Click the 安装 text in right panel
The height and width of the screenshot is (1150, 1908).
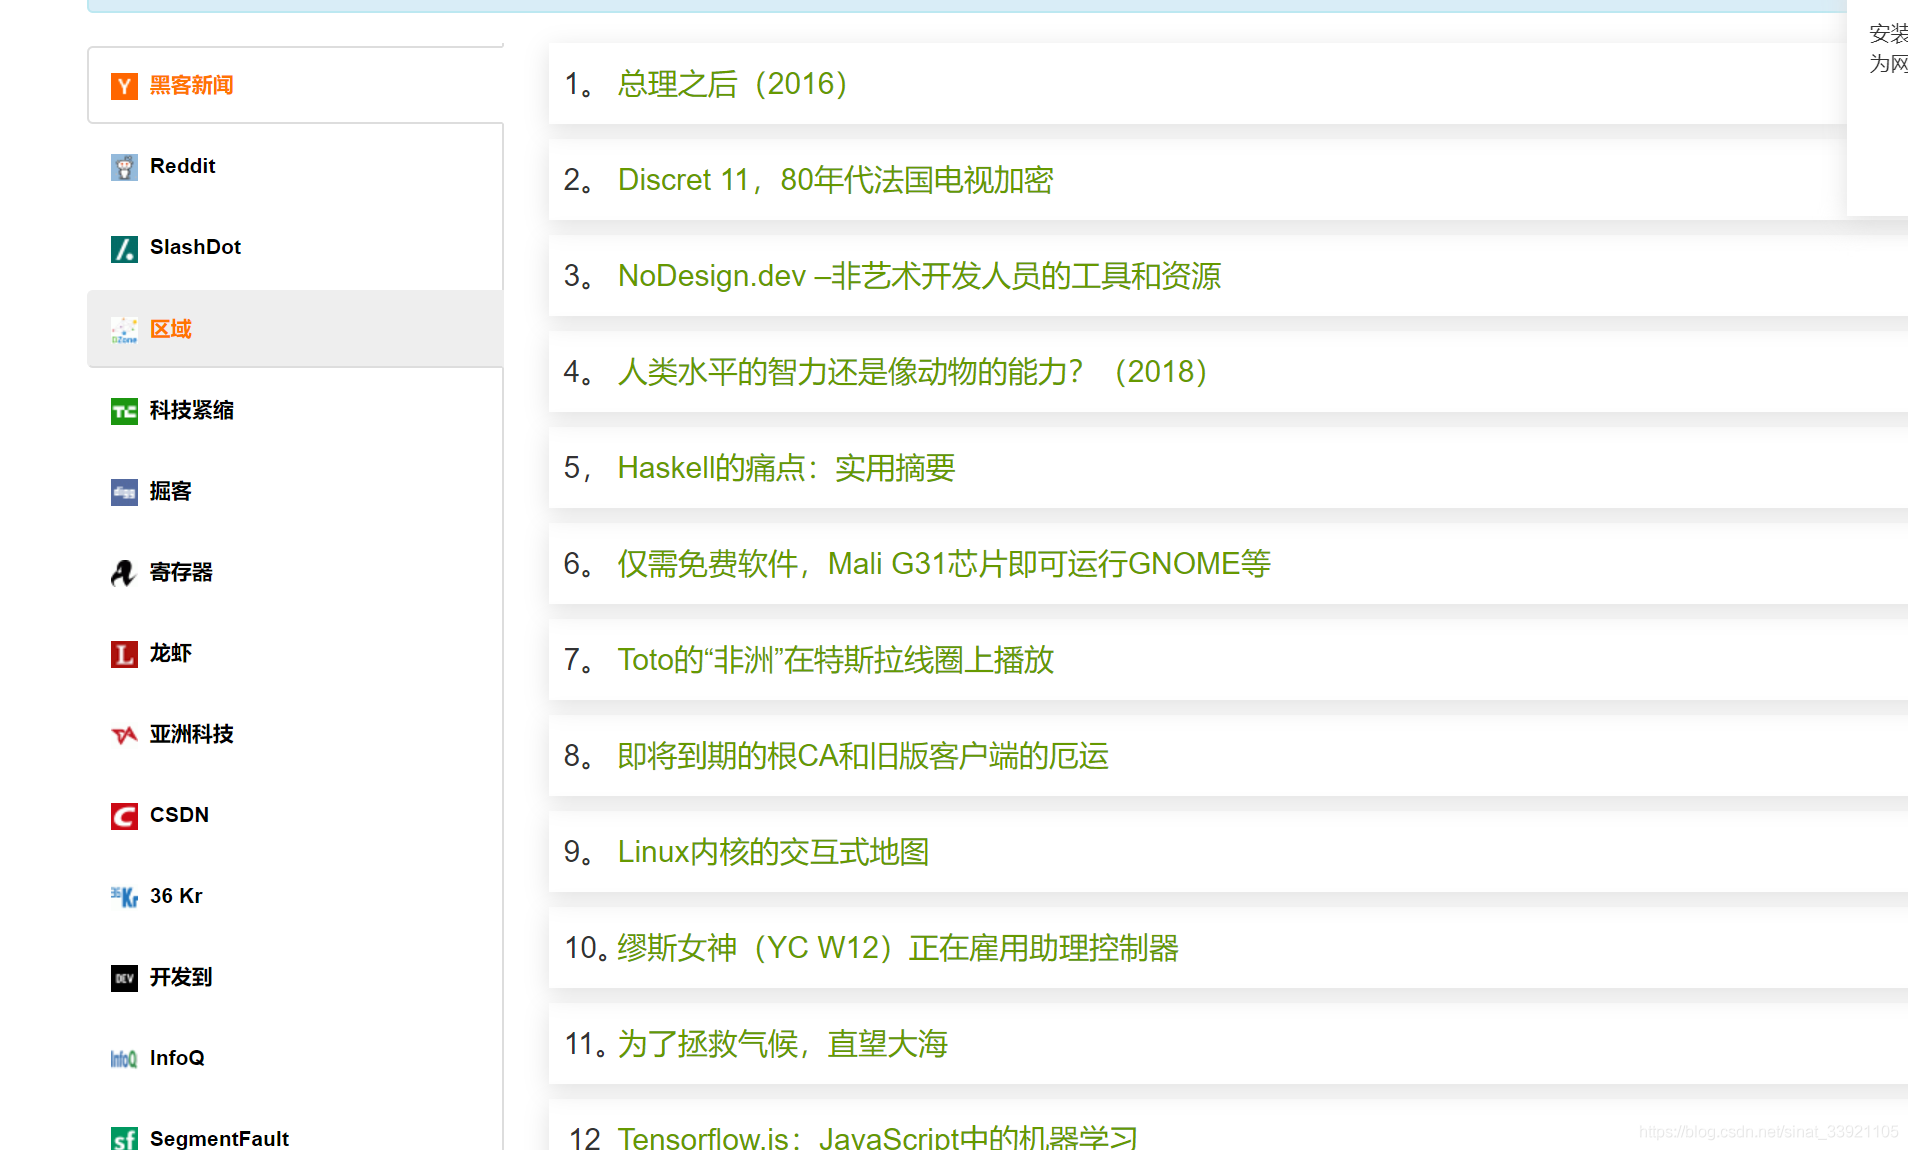coord(1888,33)
